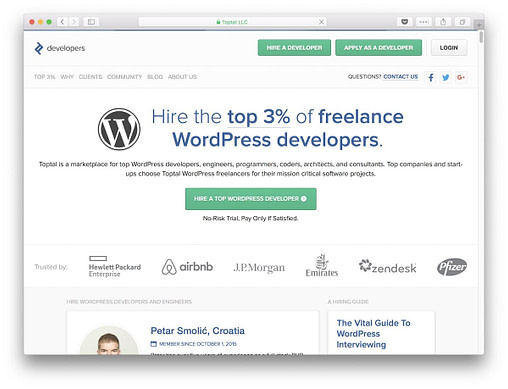Viewport: 508px width, 389px height.
Task: Open Toptal's Google Plus icon
Action: click(461, 77)
